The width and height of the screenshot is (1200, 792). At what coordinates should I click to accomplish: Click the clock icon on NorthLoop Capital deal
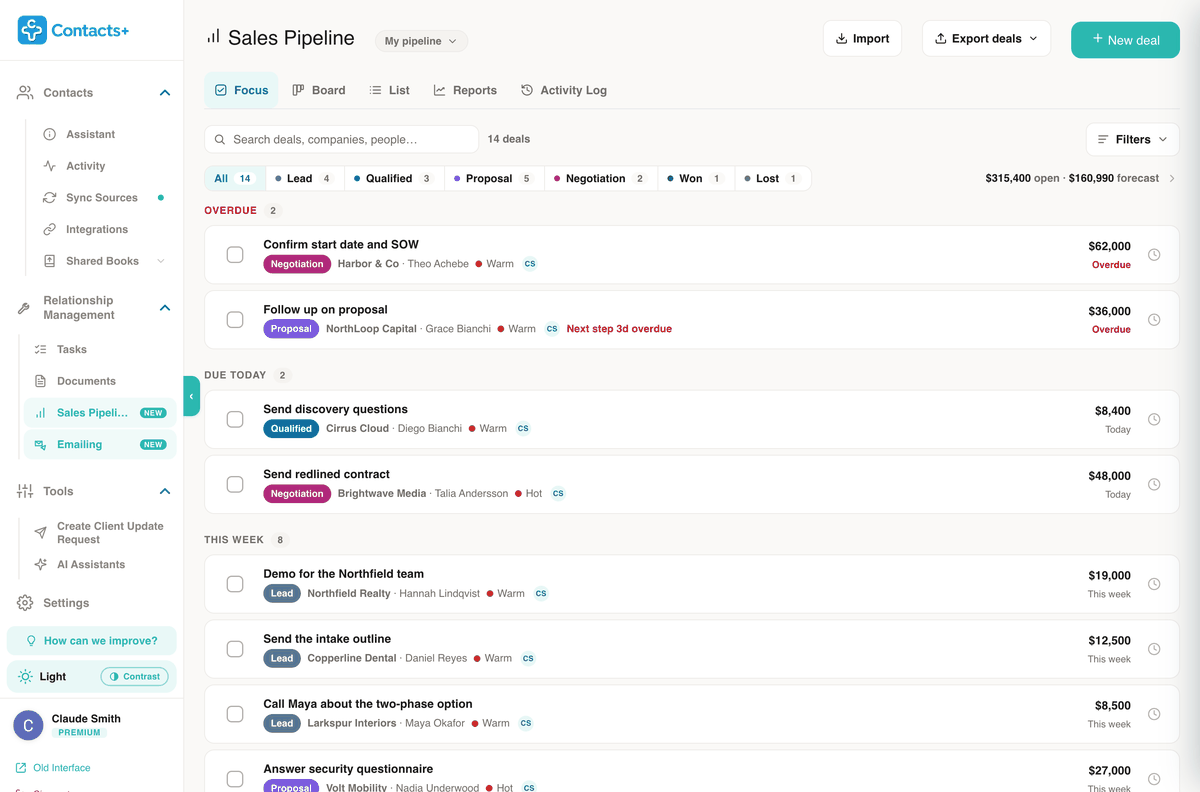click(1154, 320)
